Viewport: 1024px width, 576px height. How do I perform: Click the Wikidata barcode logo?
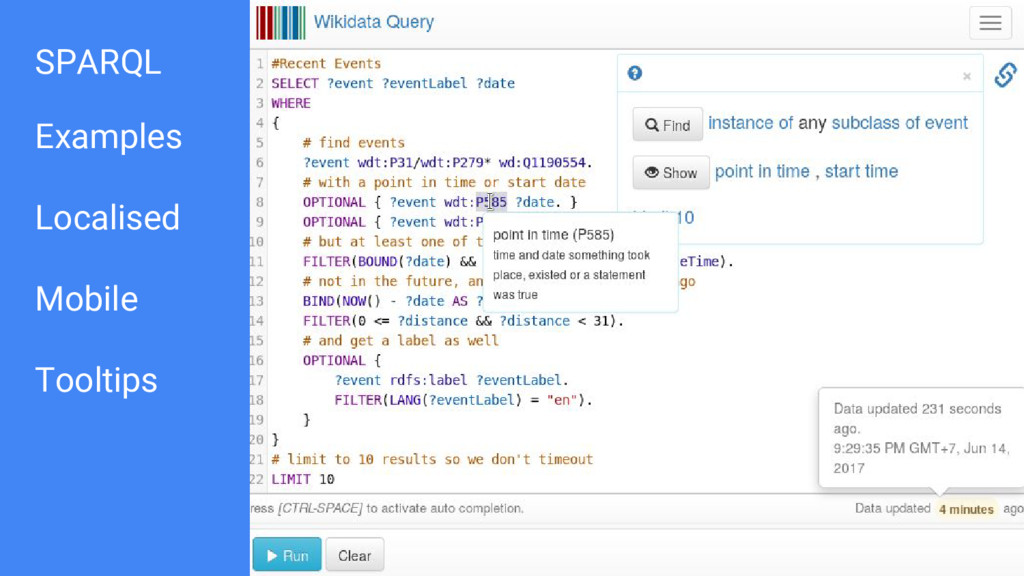pos(281,23)
